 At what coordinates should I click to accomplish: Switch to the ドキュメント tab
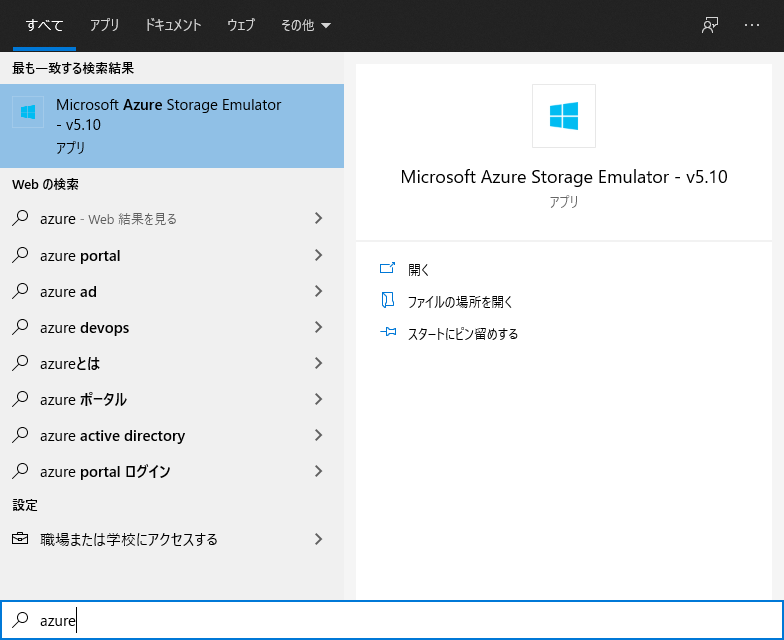(x=173, y=25)
